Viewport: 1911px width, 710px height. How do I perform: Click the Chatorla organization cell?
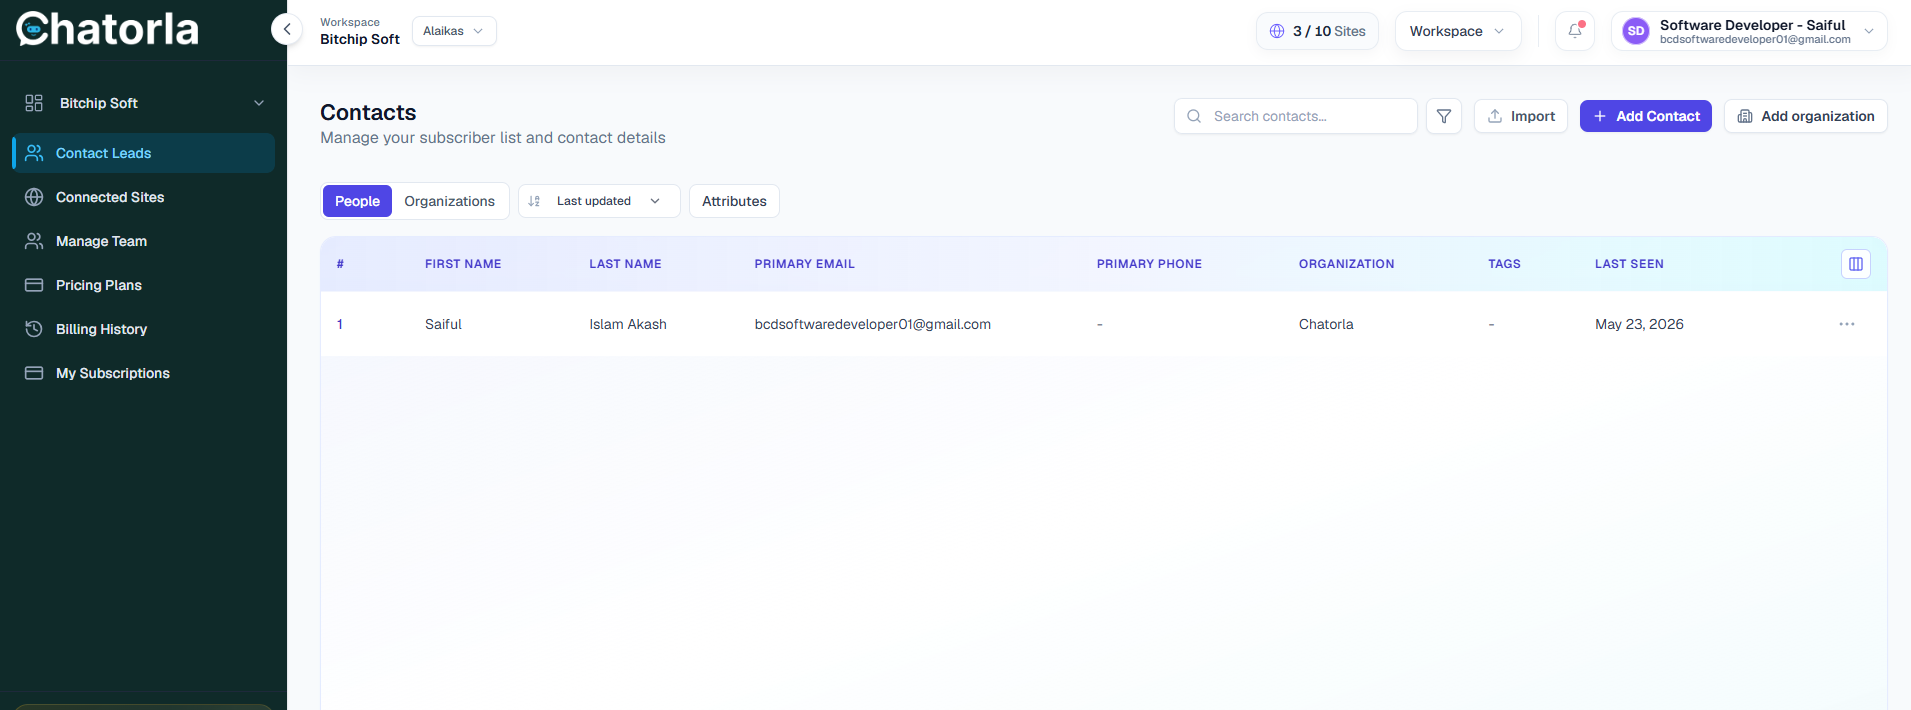pos(1326,324)
